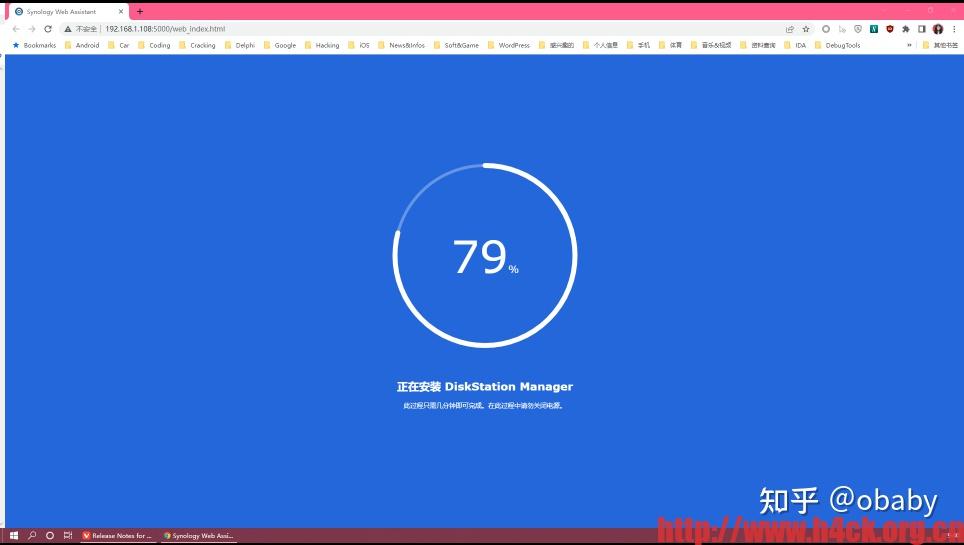
Task: Open the WordPress bookmark folder
Action: click(x=508, y=45)
